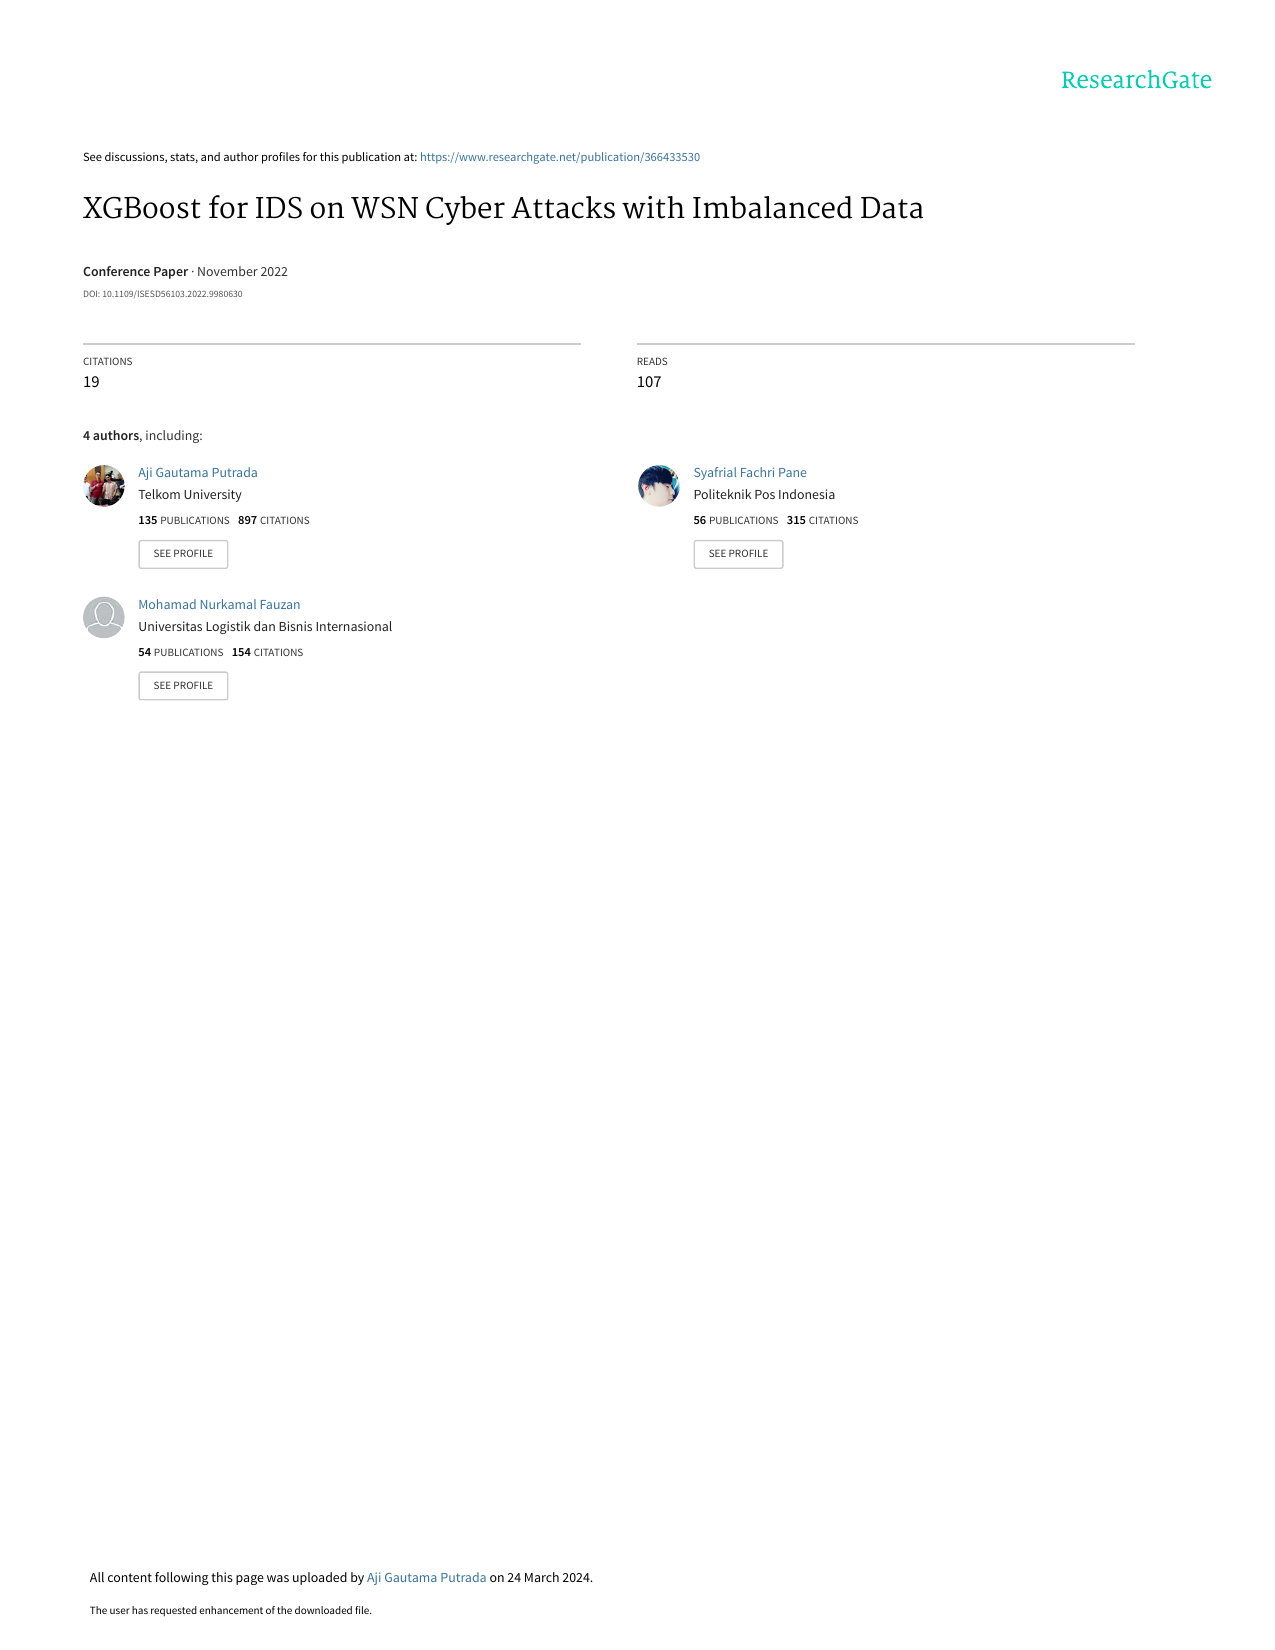This screenshot has height=1650, width=1275.
Task: Click See Profile under Telkom University
Action: (x=183, y=554)
